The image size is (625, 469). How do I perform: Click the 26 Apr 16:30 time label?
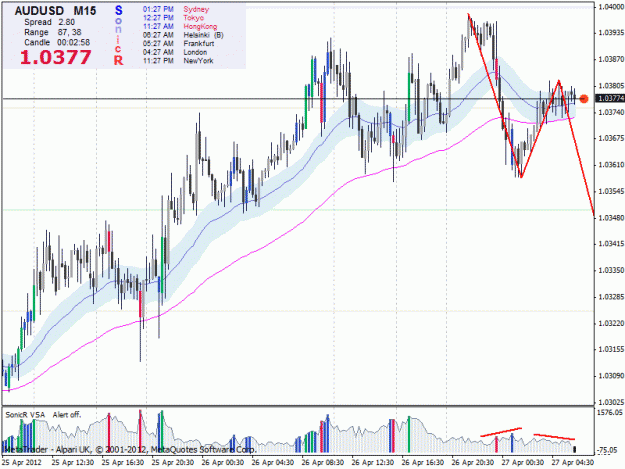pyautogui.click(x=423, y=462)
